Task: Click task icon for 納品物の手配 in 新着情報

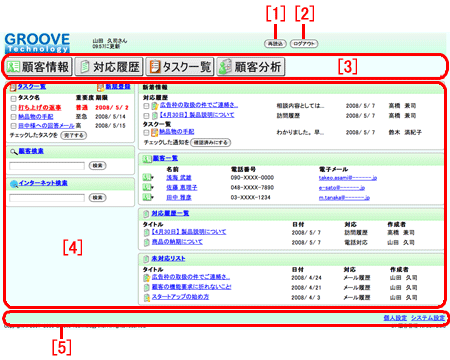Action: [155, 132]
